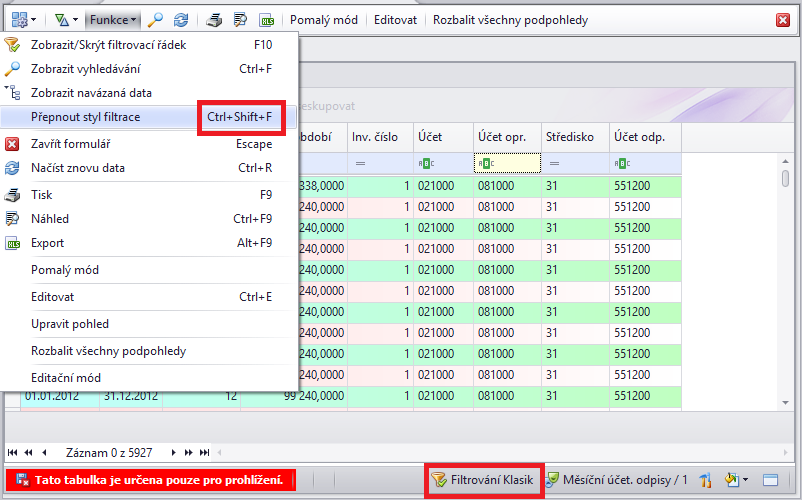Select Načíst znovu data menu item
The height and width of the screenshot is (500, 802).
tap(148, 168)
